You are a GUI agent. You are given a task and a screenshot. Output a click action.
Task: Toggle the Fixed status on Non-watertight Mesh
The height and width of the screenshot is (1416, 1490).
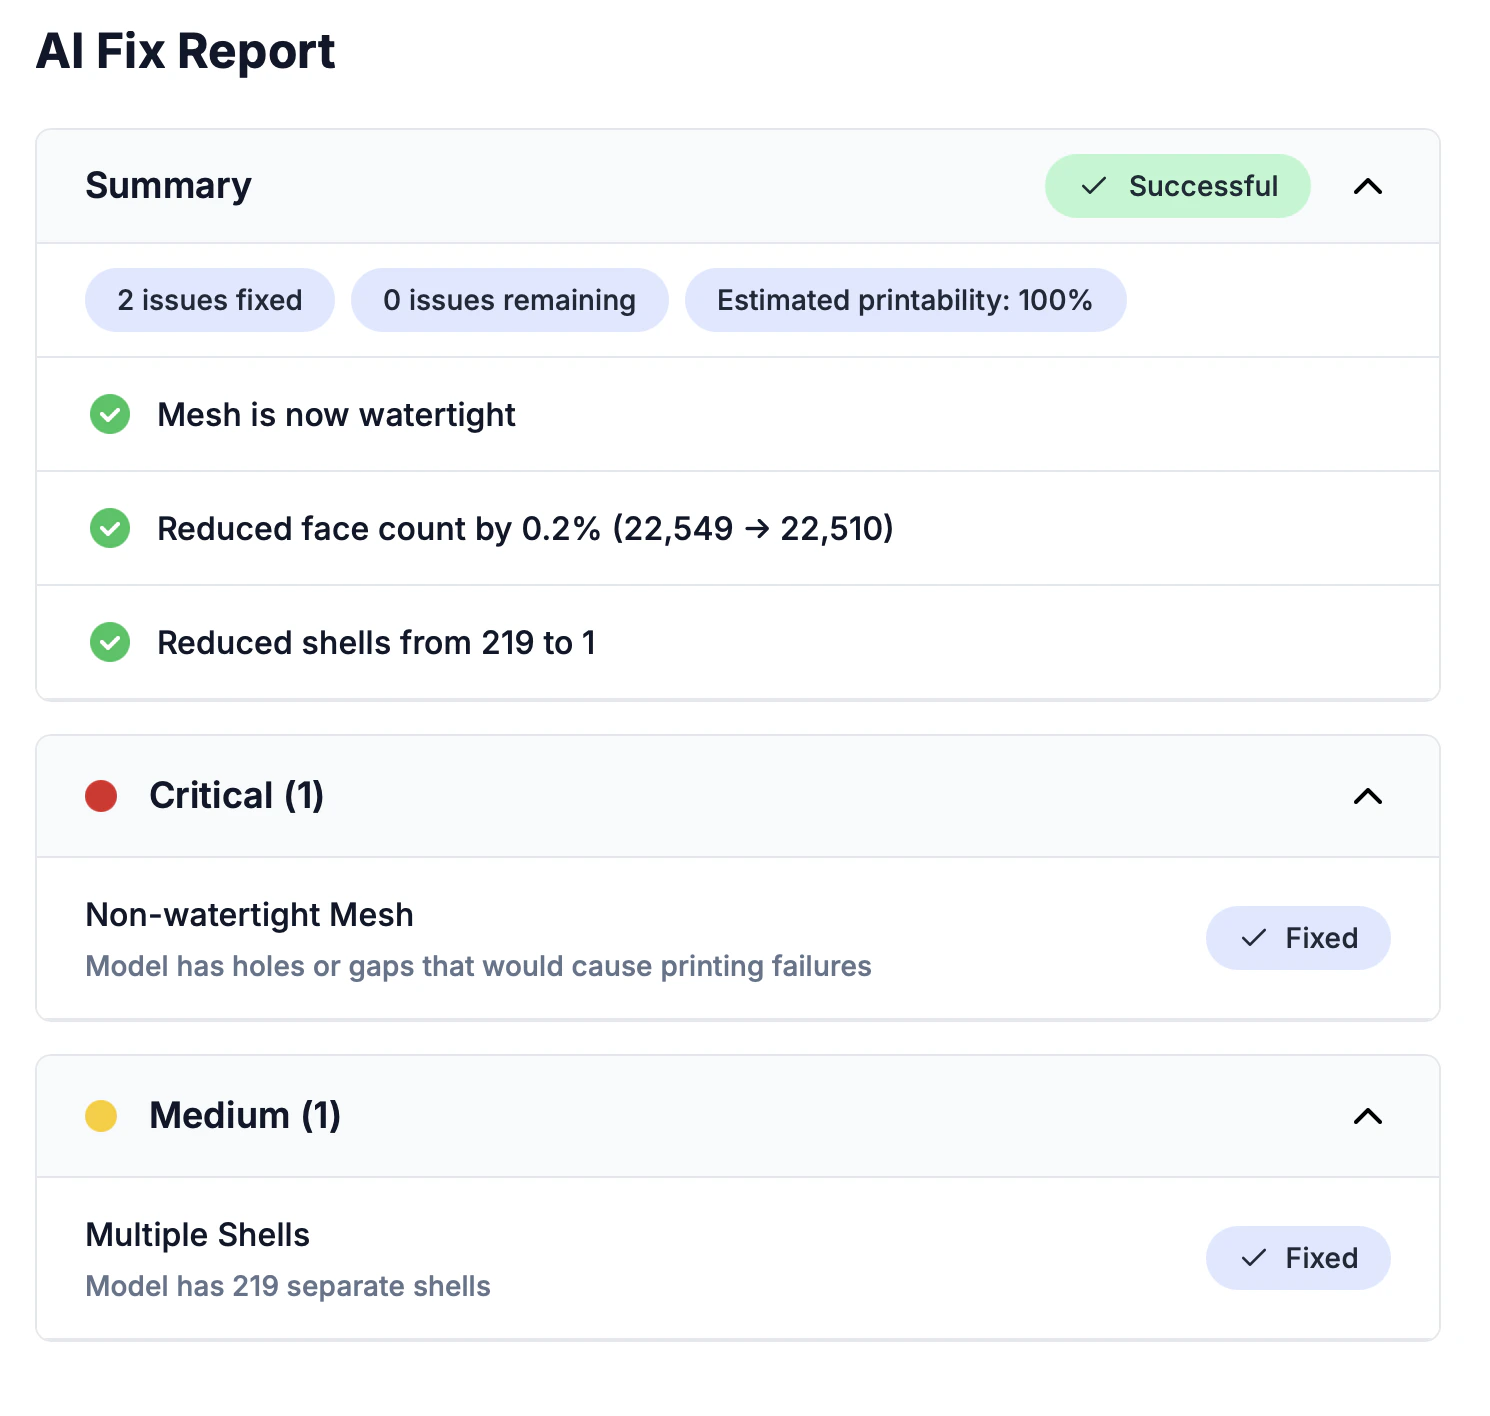click(1298, 938)
